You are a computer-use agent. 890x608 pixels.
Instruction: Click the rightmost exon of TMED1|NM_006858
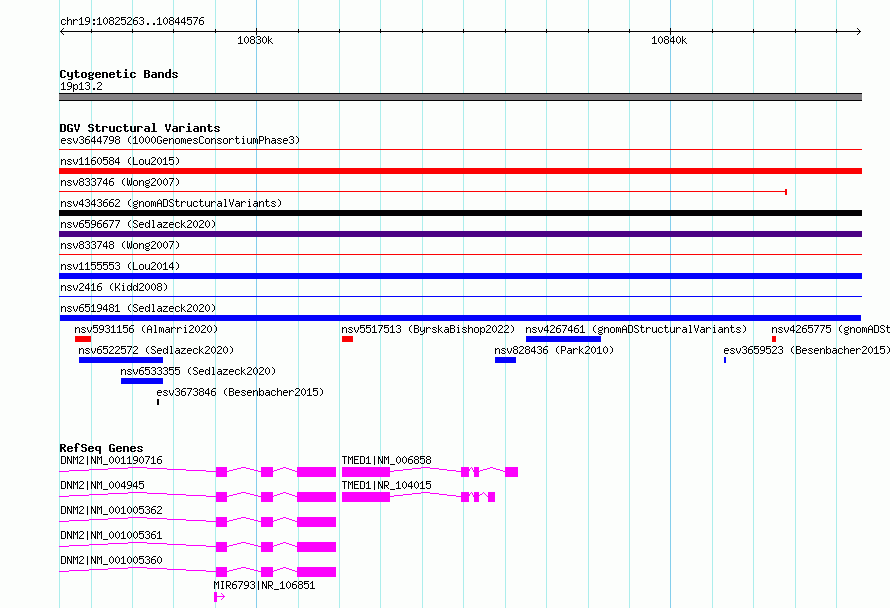click(x=511, y=472)
